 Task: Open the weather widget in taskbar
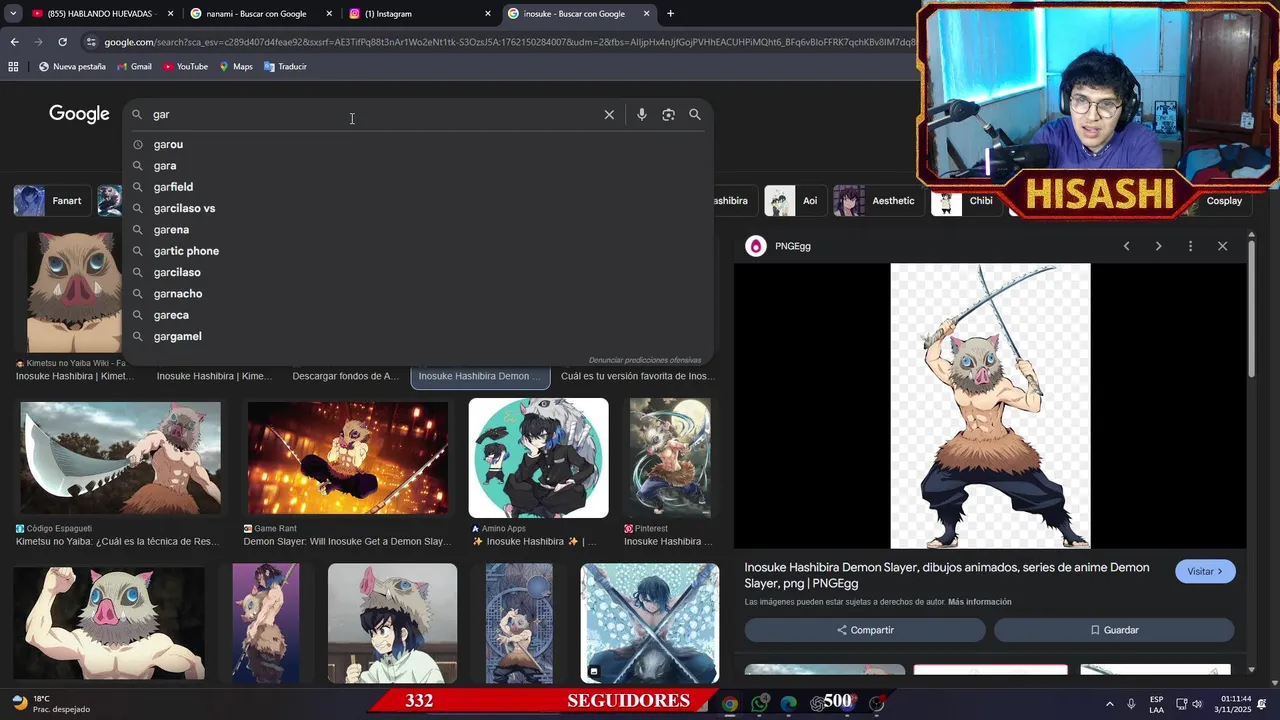coord(50,704)
